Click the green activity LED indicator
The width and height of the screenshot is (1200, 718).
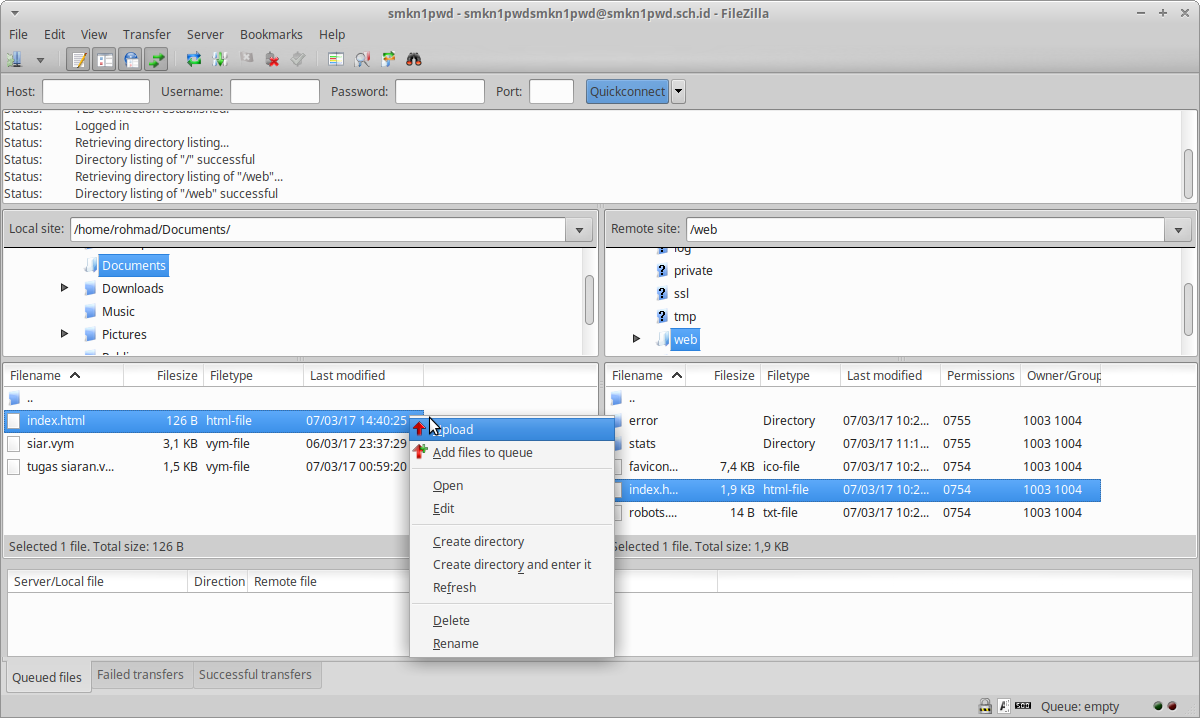tap(1157, 706)
